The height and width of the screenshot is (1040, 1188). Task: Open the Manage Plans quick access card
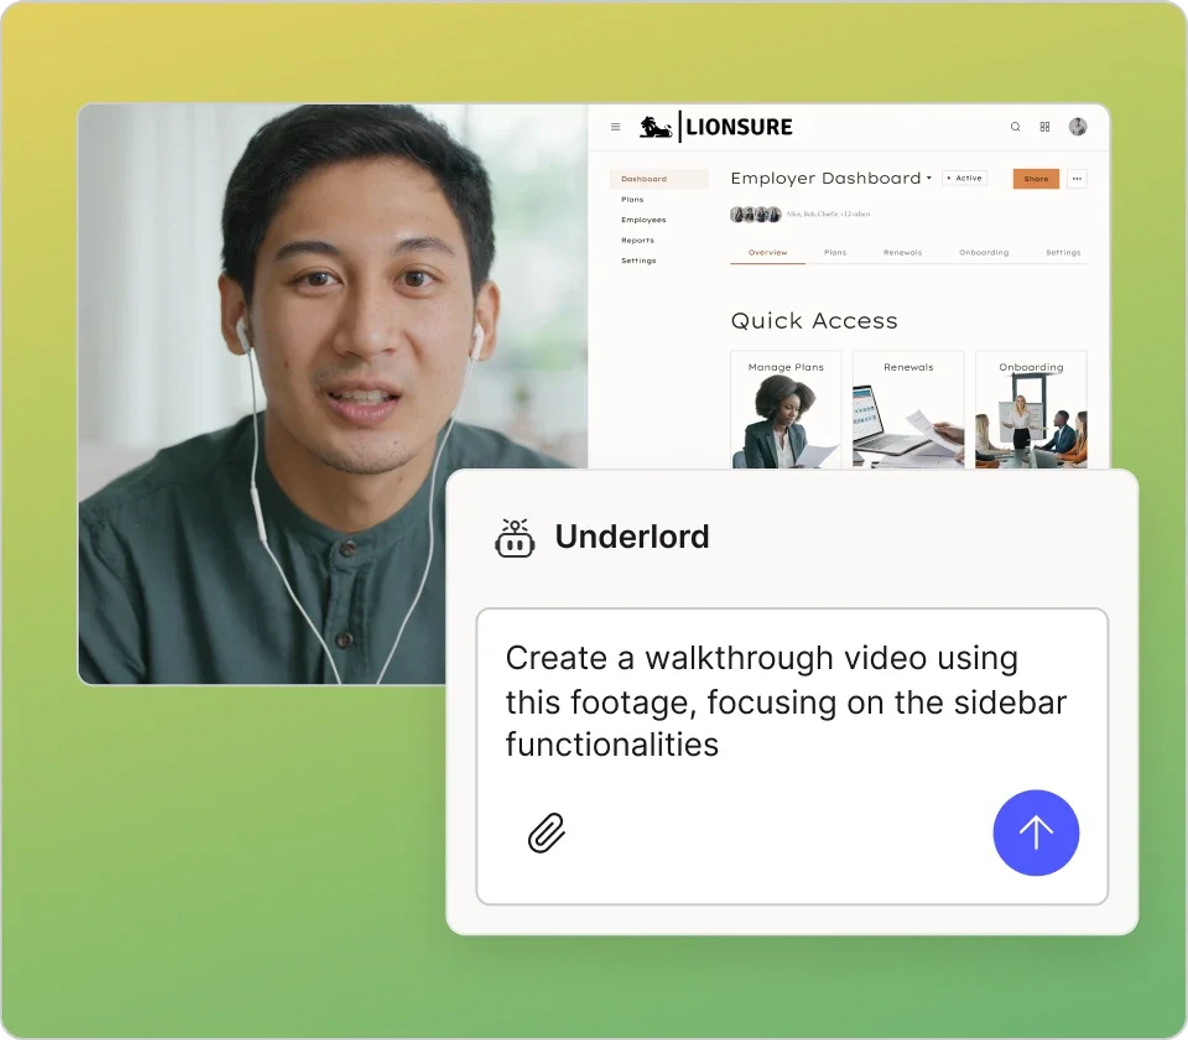click(786, 409)
